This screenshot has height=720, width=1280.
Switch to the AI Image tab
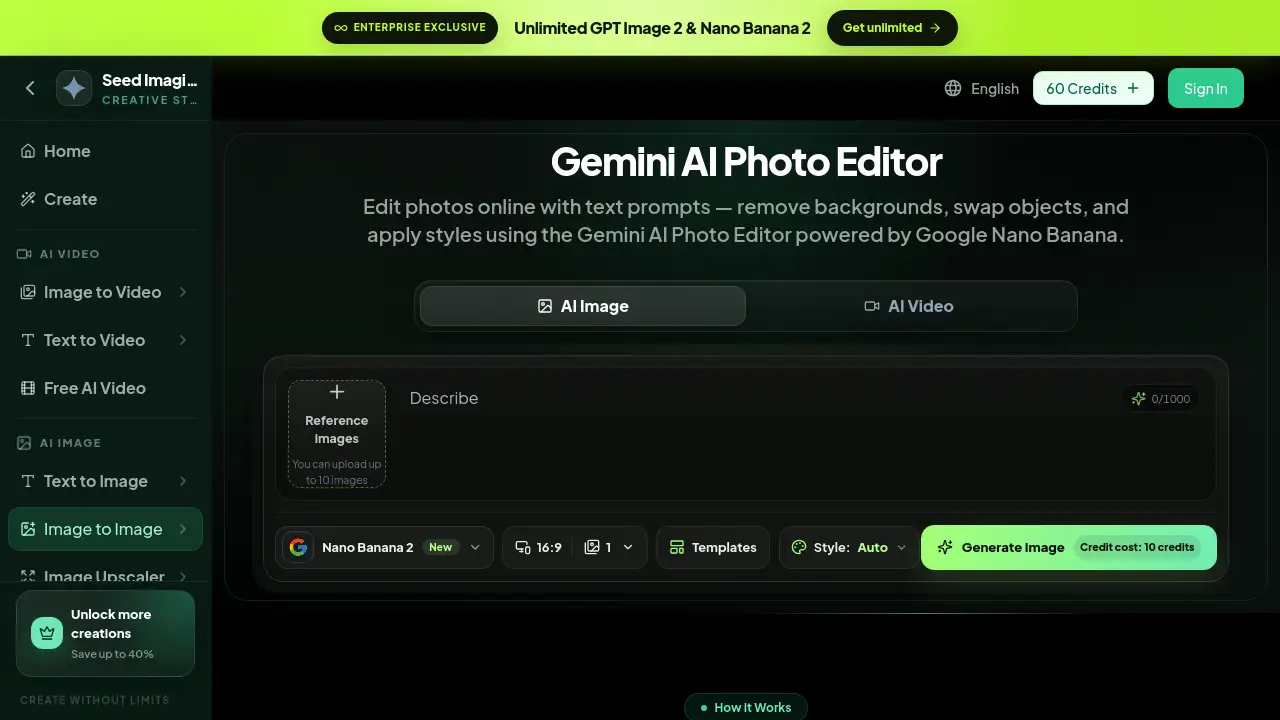point(583,306)
